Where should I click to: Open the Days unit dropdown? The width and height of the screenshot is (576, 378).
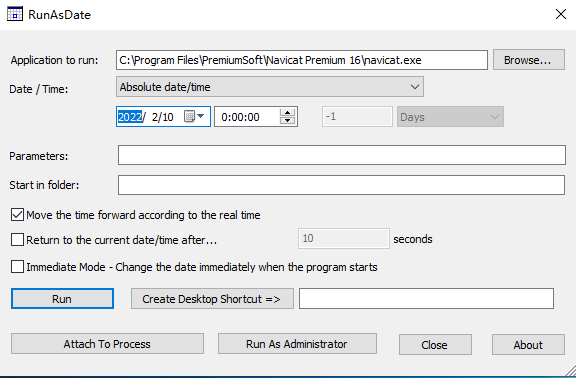(450, 117)
